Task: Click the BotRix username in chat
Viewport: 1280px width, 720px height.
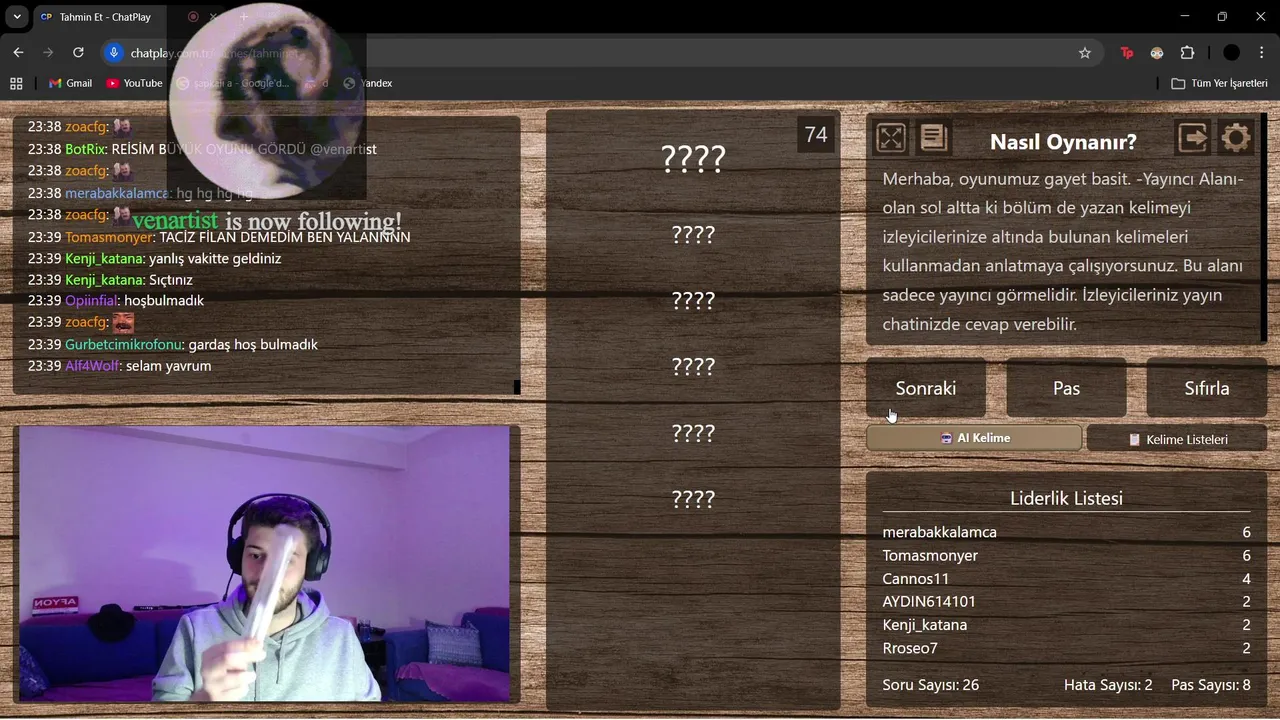Action: pos(85,149)
